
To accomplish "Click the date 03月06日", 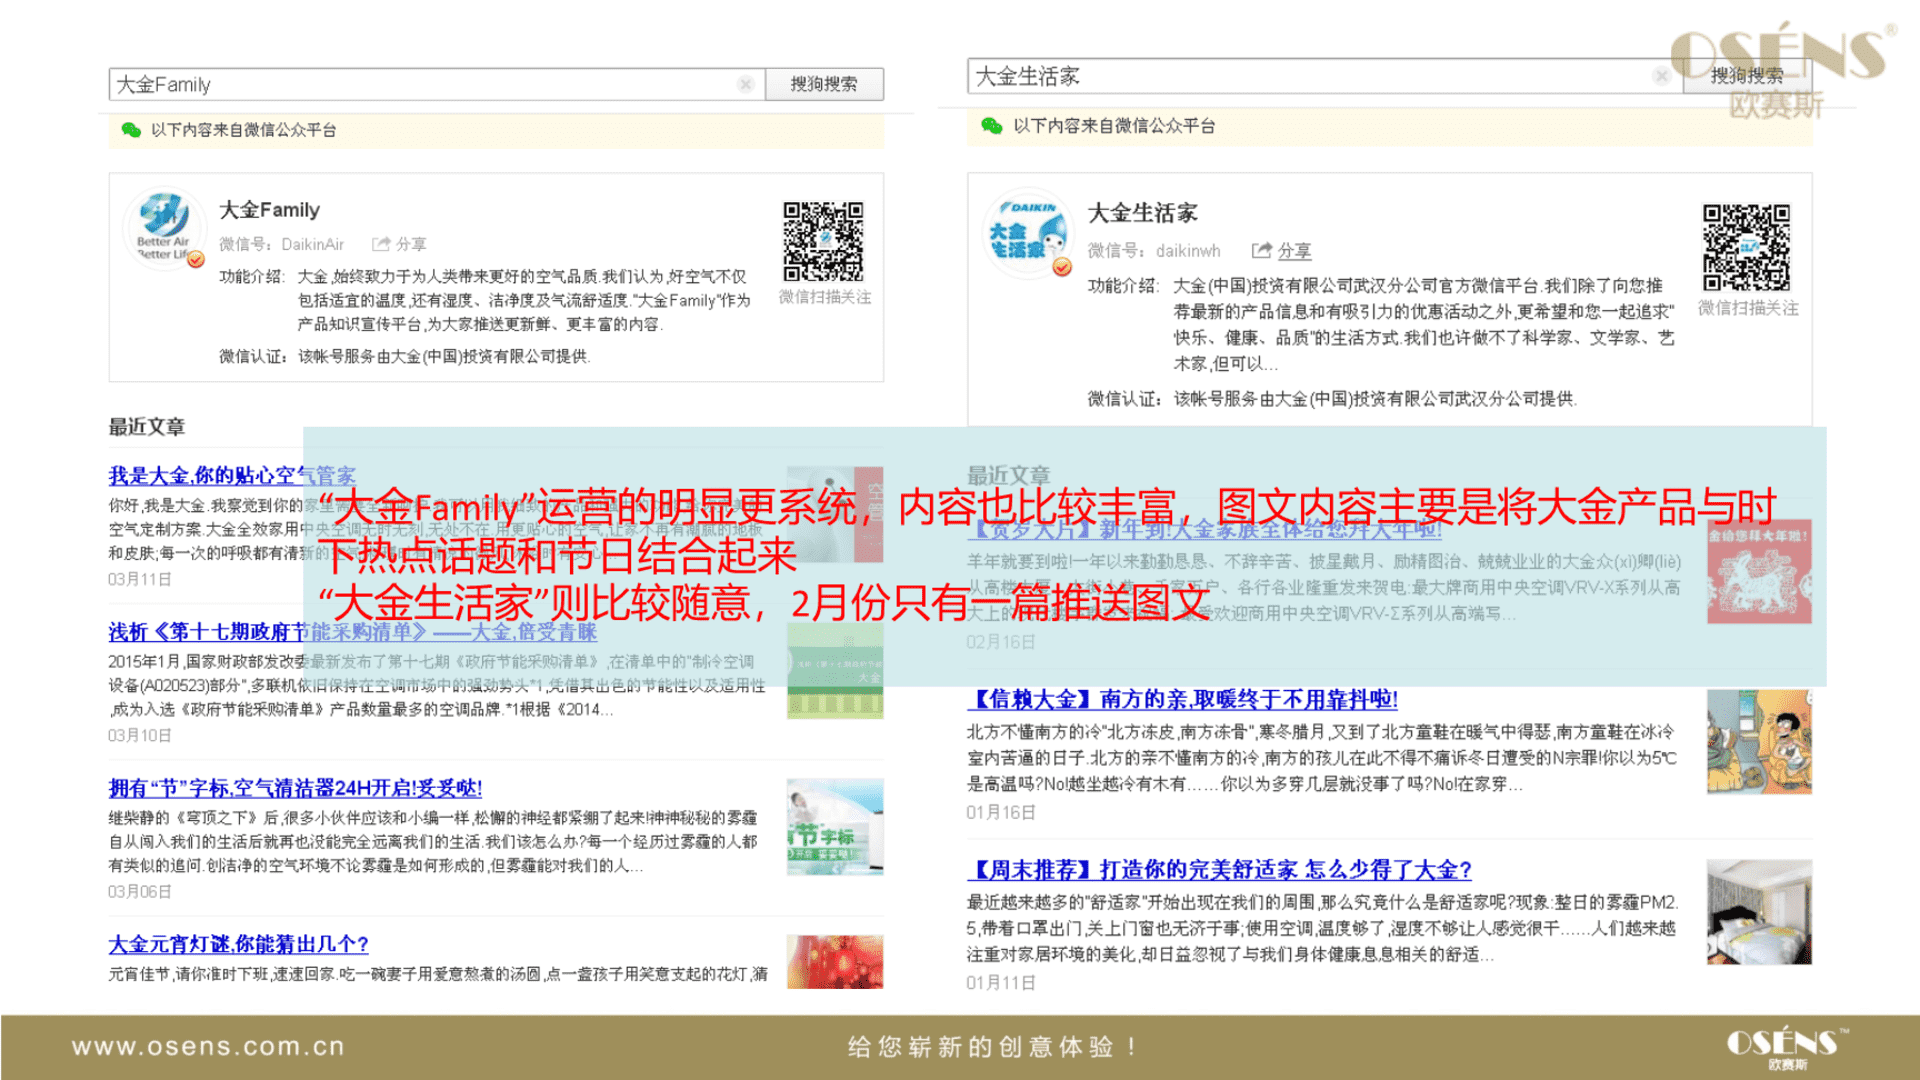I will 140,892.
